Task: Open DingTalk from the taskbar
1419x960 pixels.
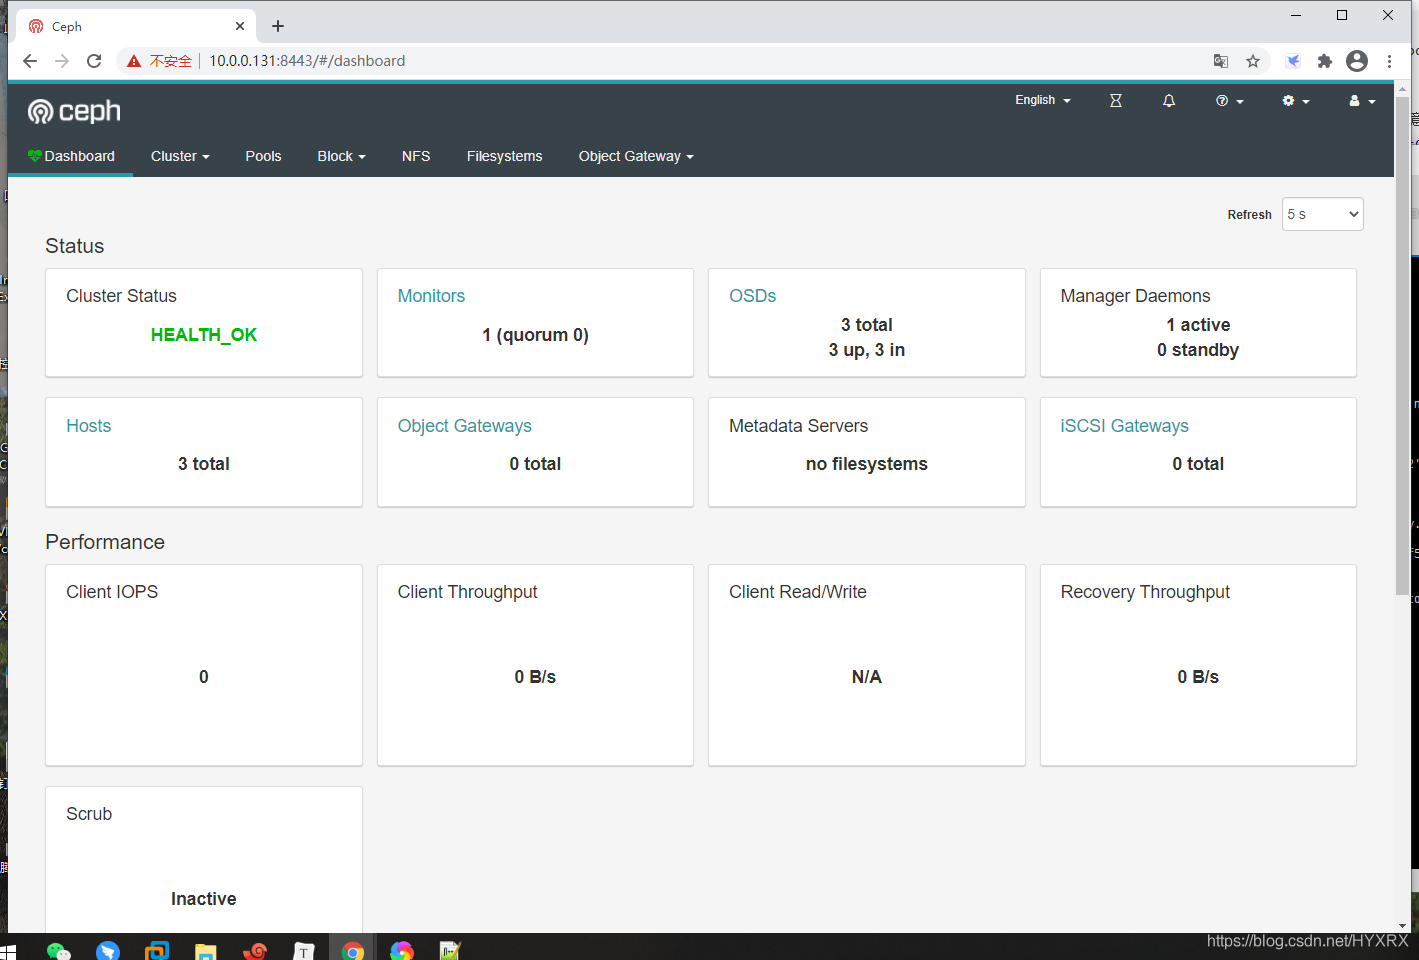Action: (x=108, y=951)
